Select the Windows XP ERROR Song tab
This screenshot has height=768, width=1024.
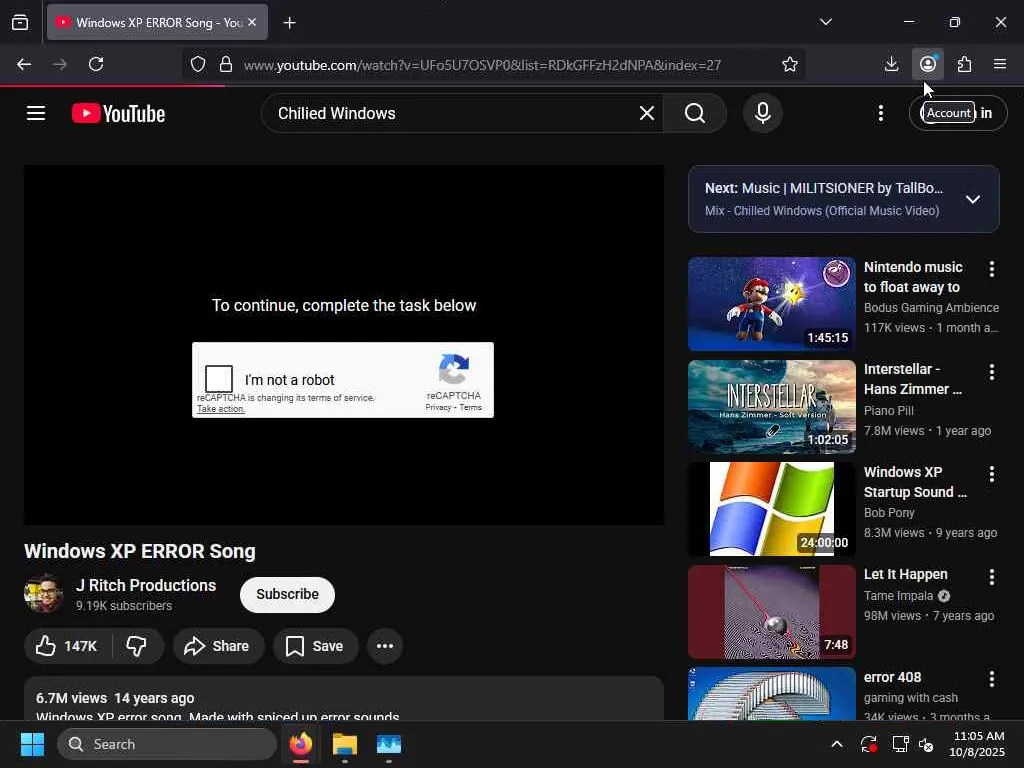coord(157,22)
